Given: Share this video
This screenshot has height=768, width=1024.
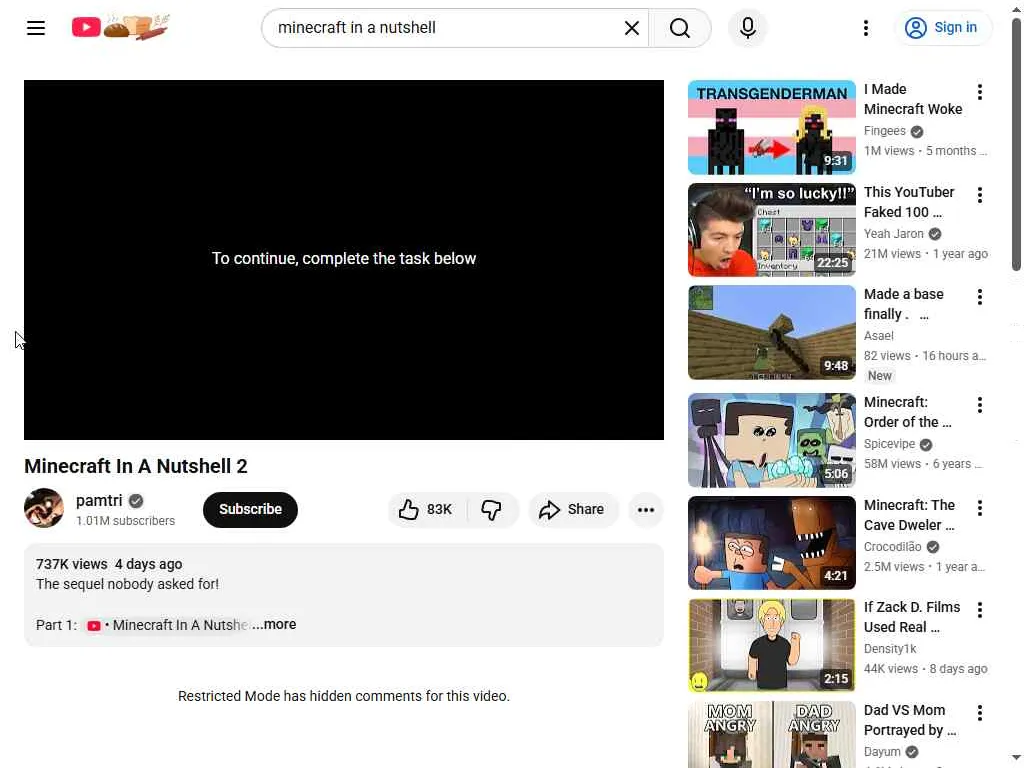Looking at the screenshot, I should click(572, 509).
